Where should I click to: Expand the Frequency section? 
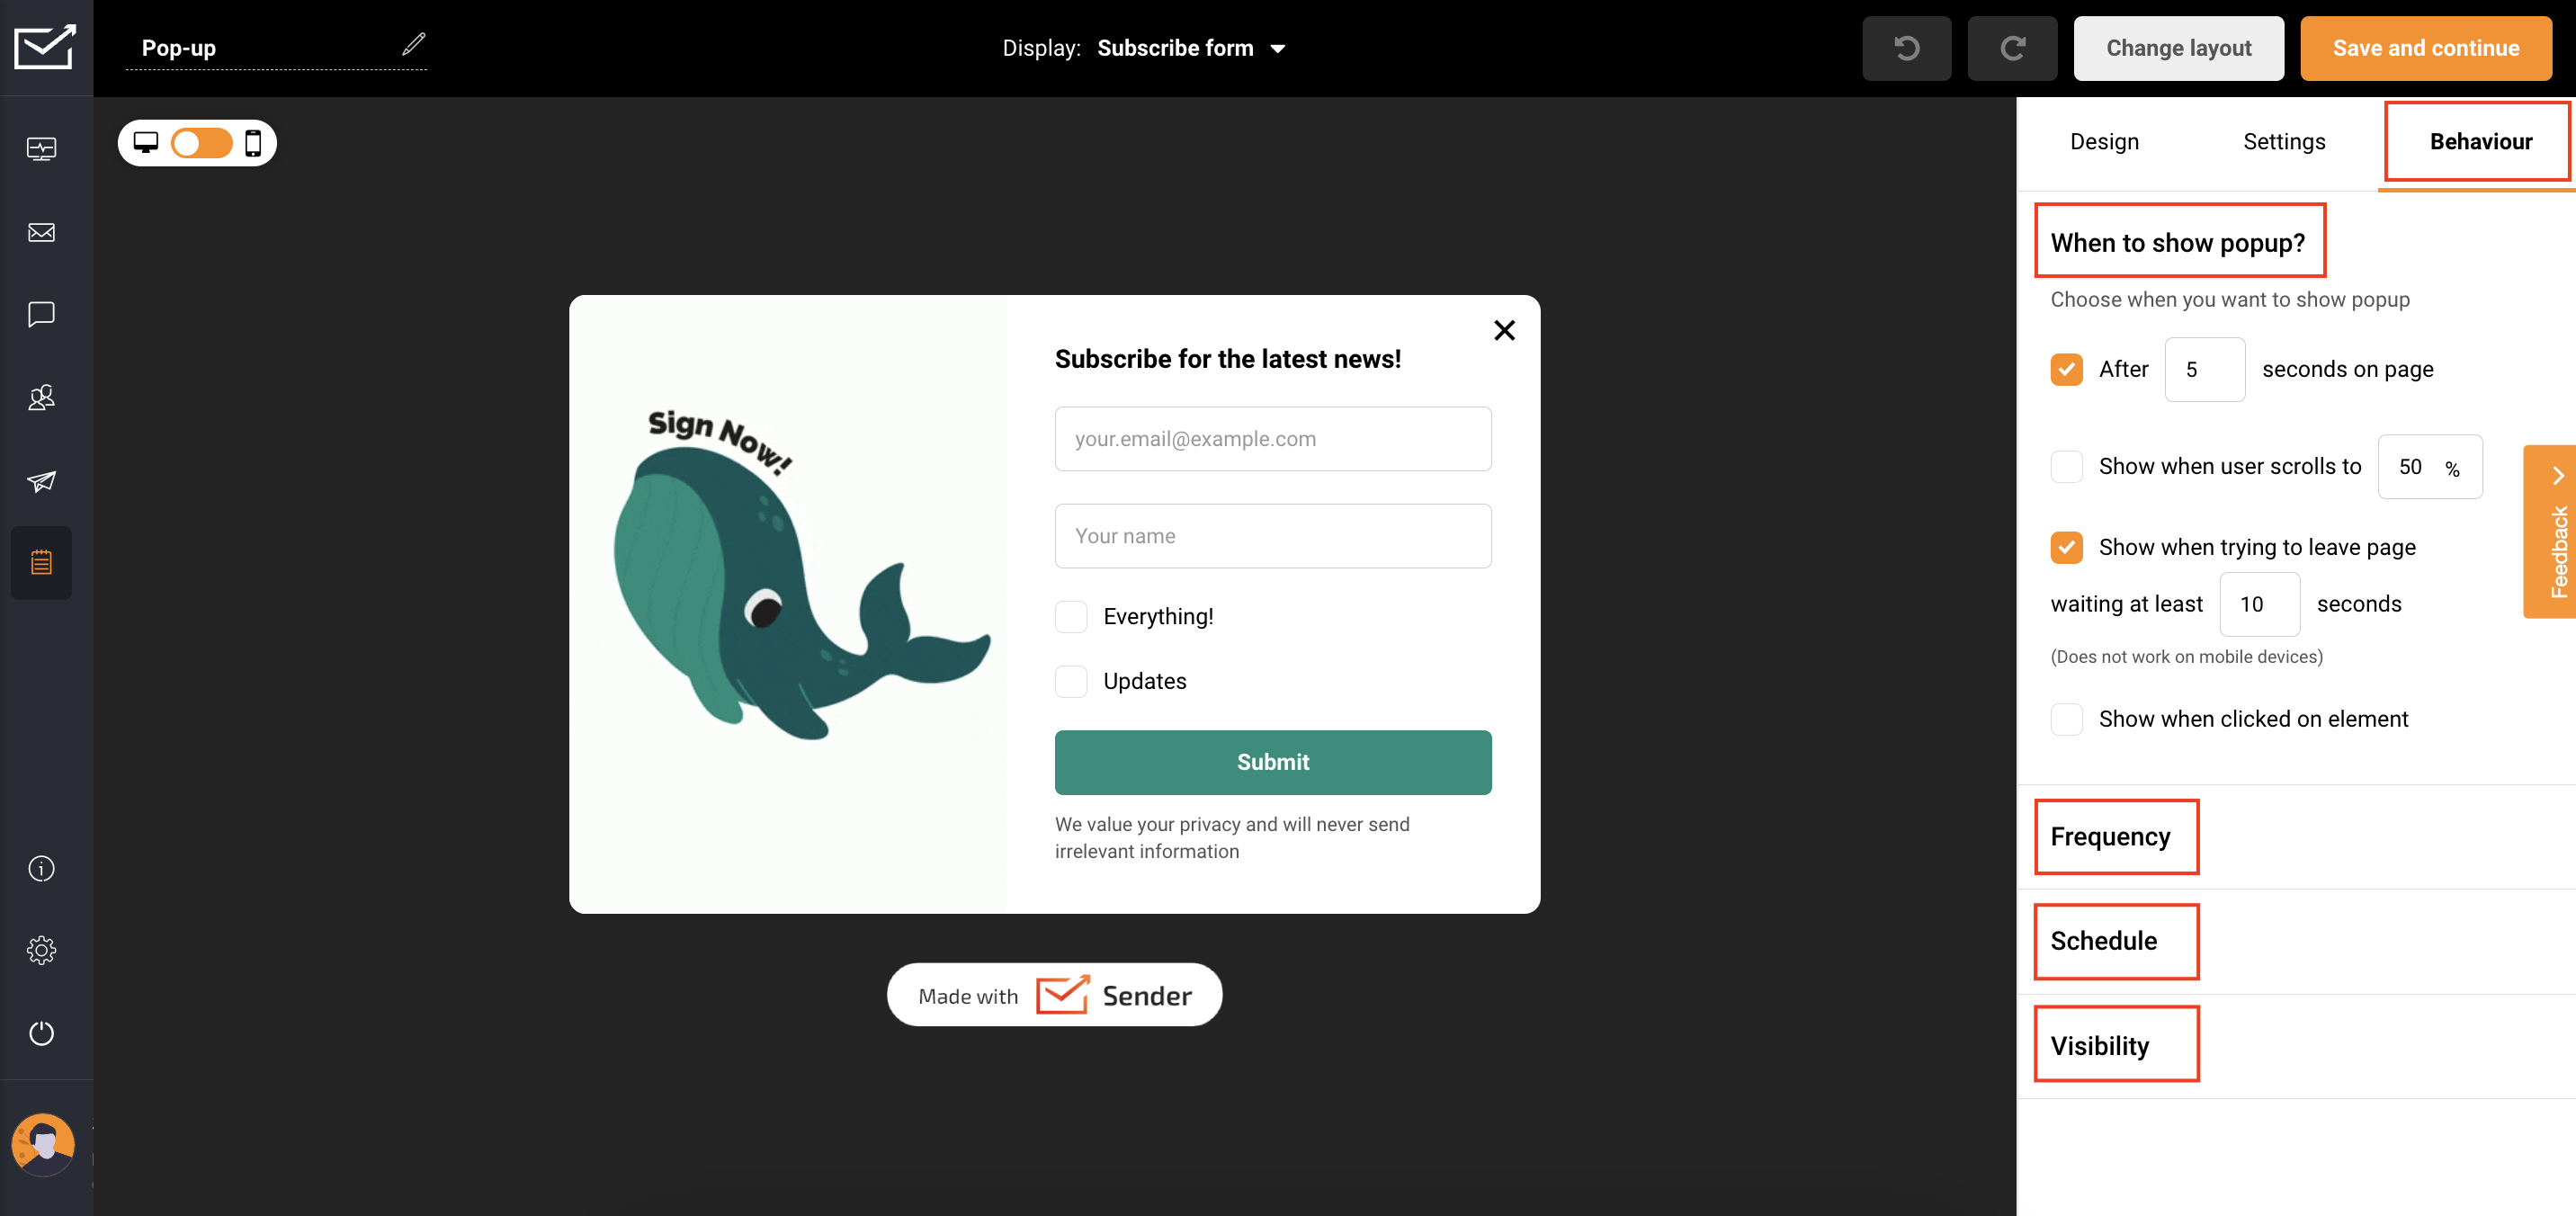2110,836
